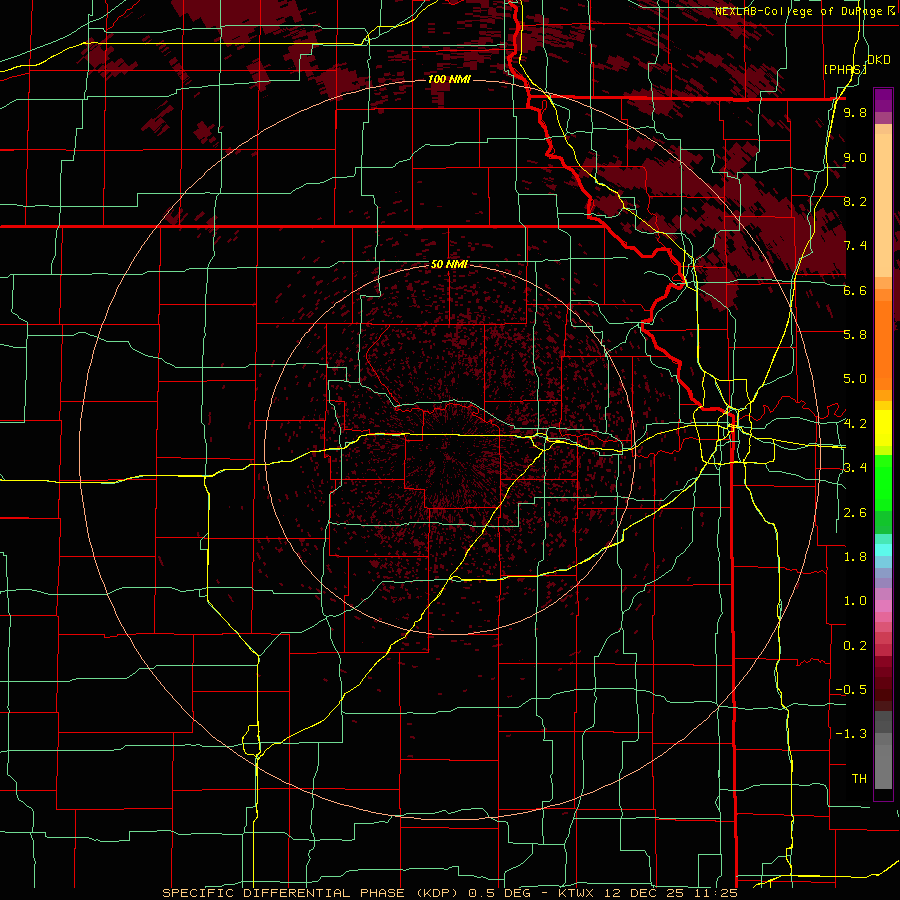Click the 7.4 value on the scale
900x900 pixels.
click(855, 246)
